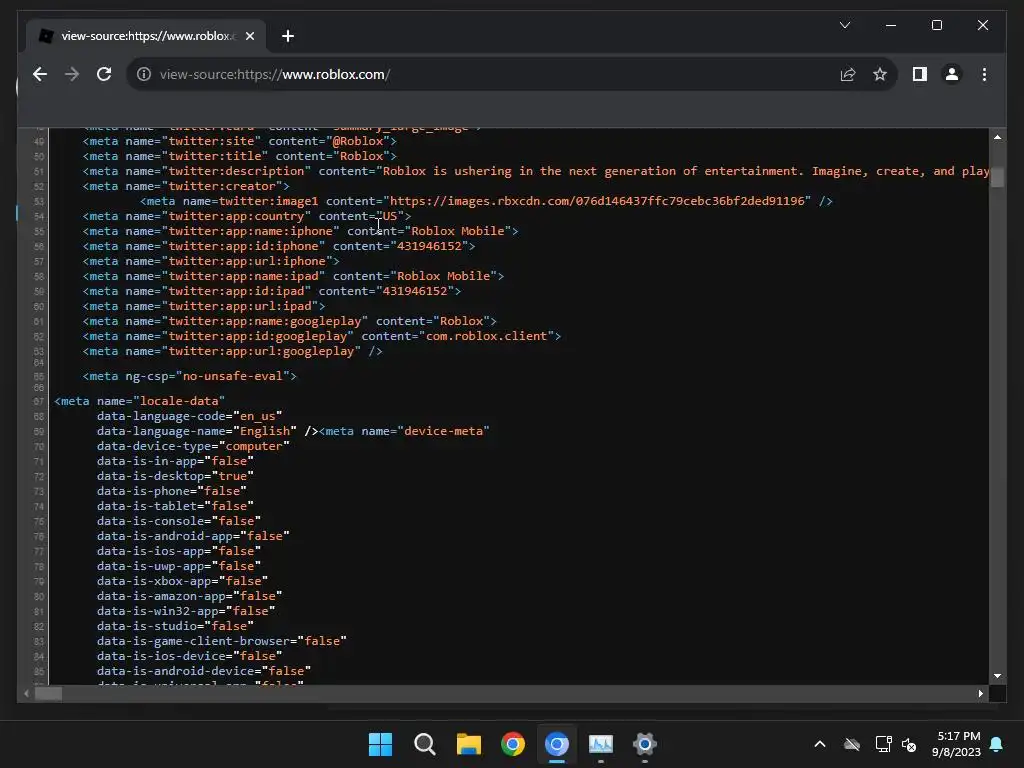Click the scroll left arrow
This screenshot has height=768, width=1024.
point(26,694)
